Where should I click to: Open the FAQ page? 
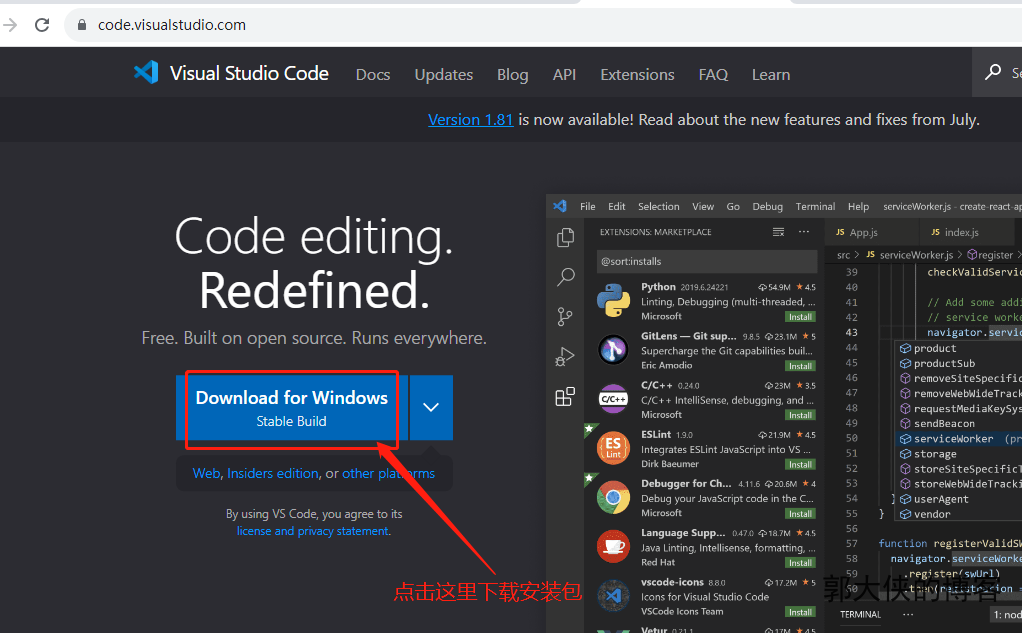[x=713, y=74]
